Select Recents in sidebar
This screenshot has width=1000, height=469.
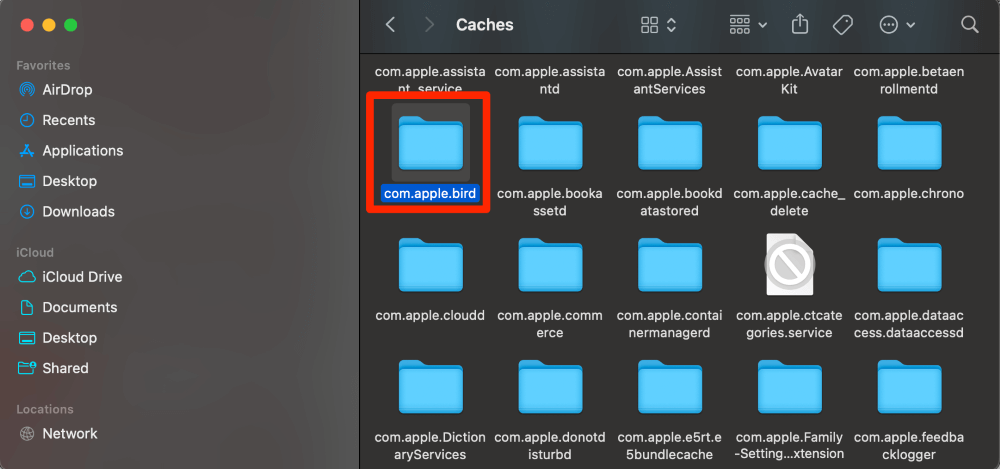click(68, 121)
